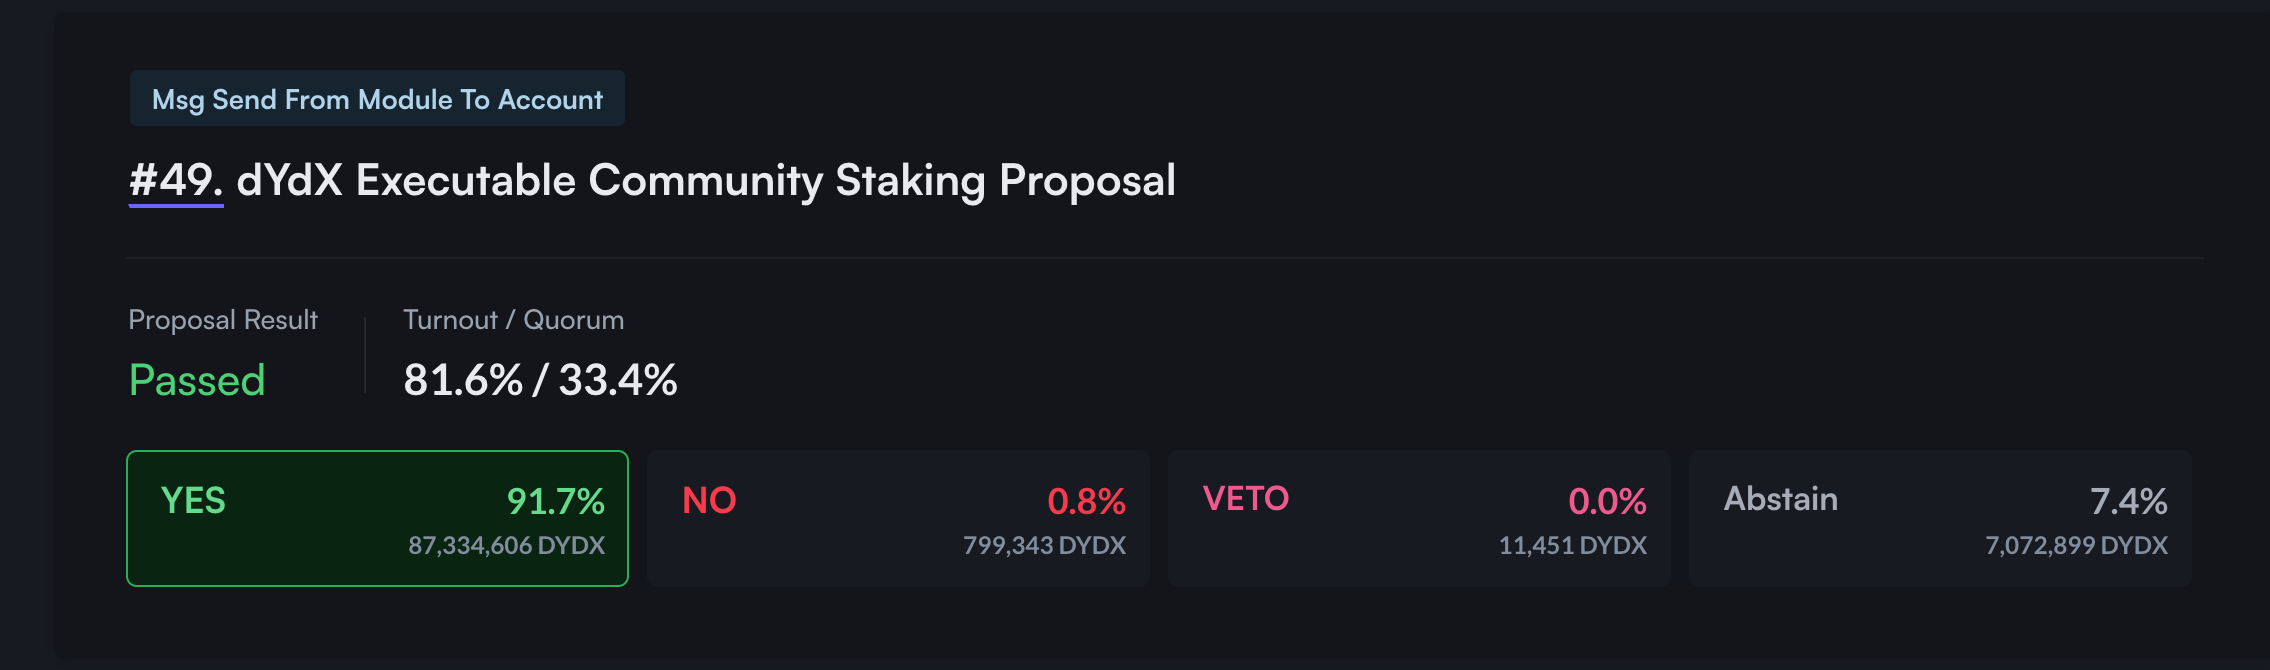Open the #49. proposal number link
This screenshot has width=2270, height=670.
(x=176, y=181)
